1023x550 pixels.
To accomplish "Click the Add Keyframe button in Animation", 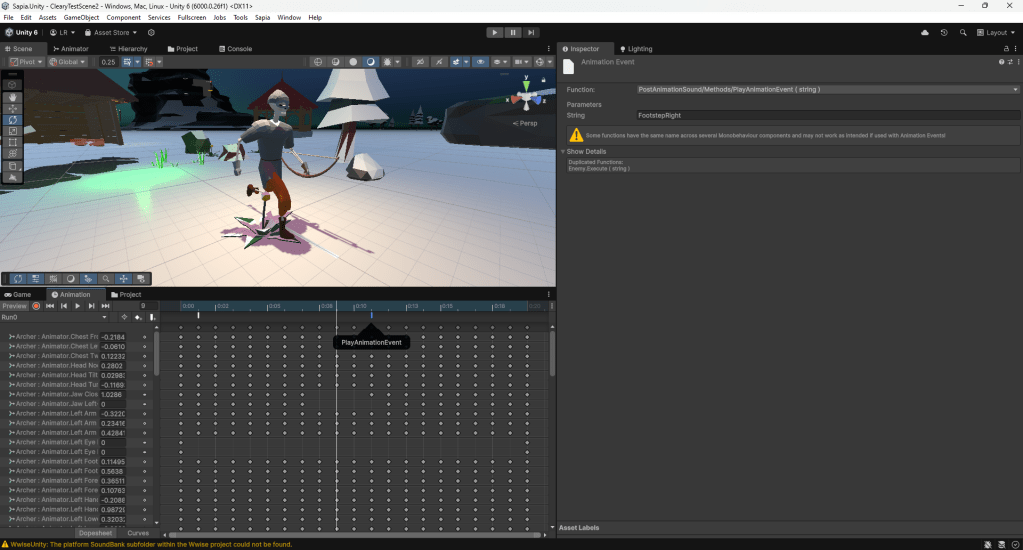I will tap(138, 317).
